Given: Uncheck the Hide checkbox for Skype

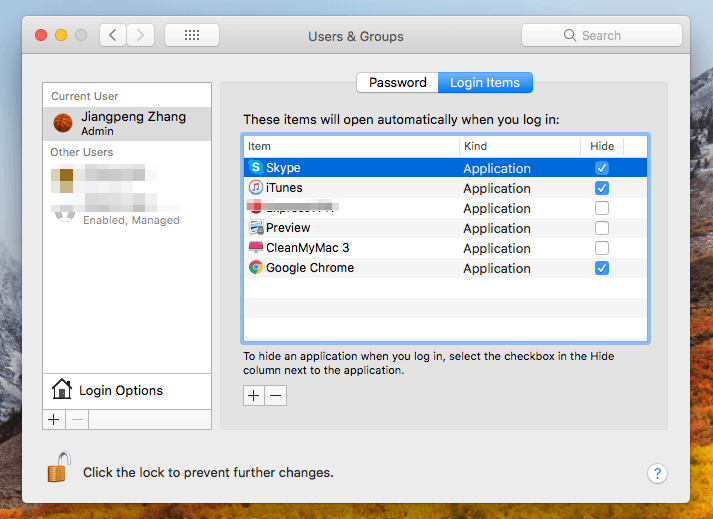Looking at the screenshot, I should [x=602, y=168].
